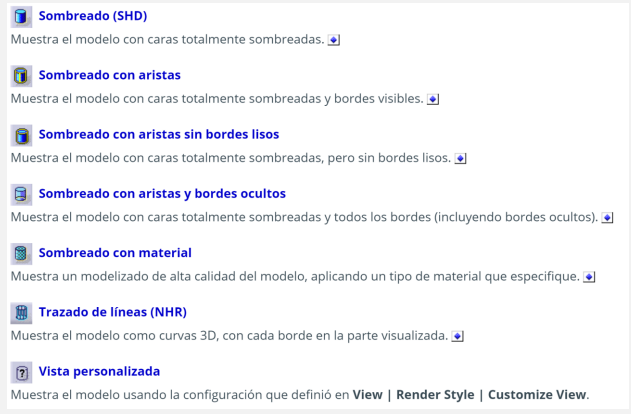The image size is (631, 414).
Task: Expand details after 'sombreadas y bordes visibles' text
Action: pos(433,99)
